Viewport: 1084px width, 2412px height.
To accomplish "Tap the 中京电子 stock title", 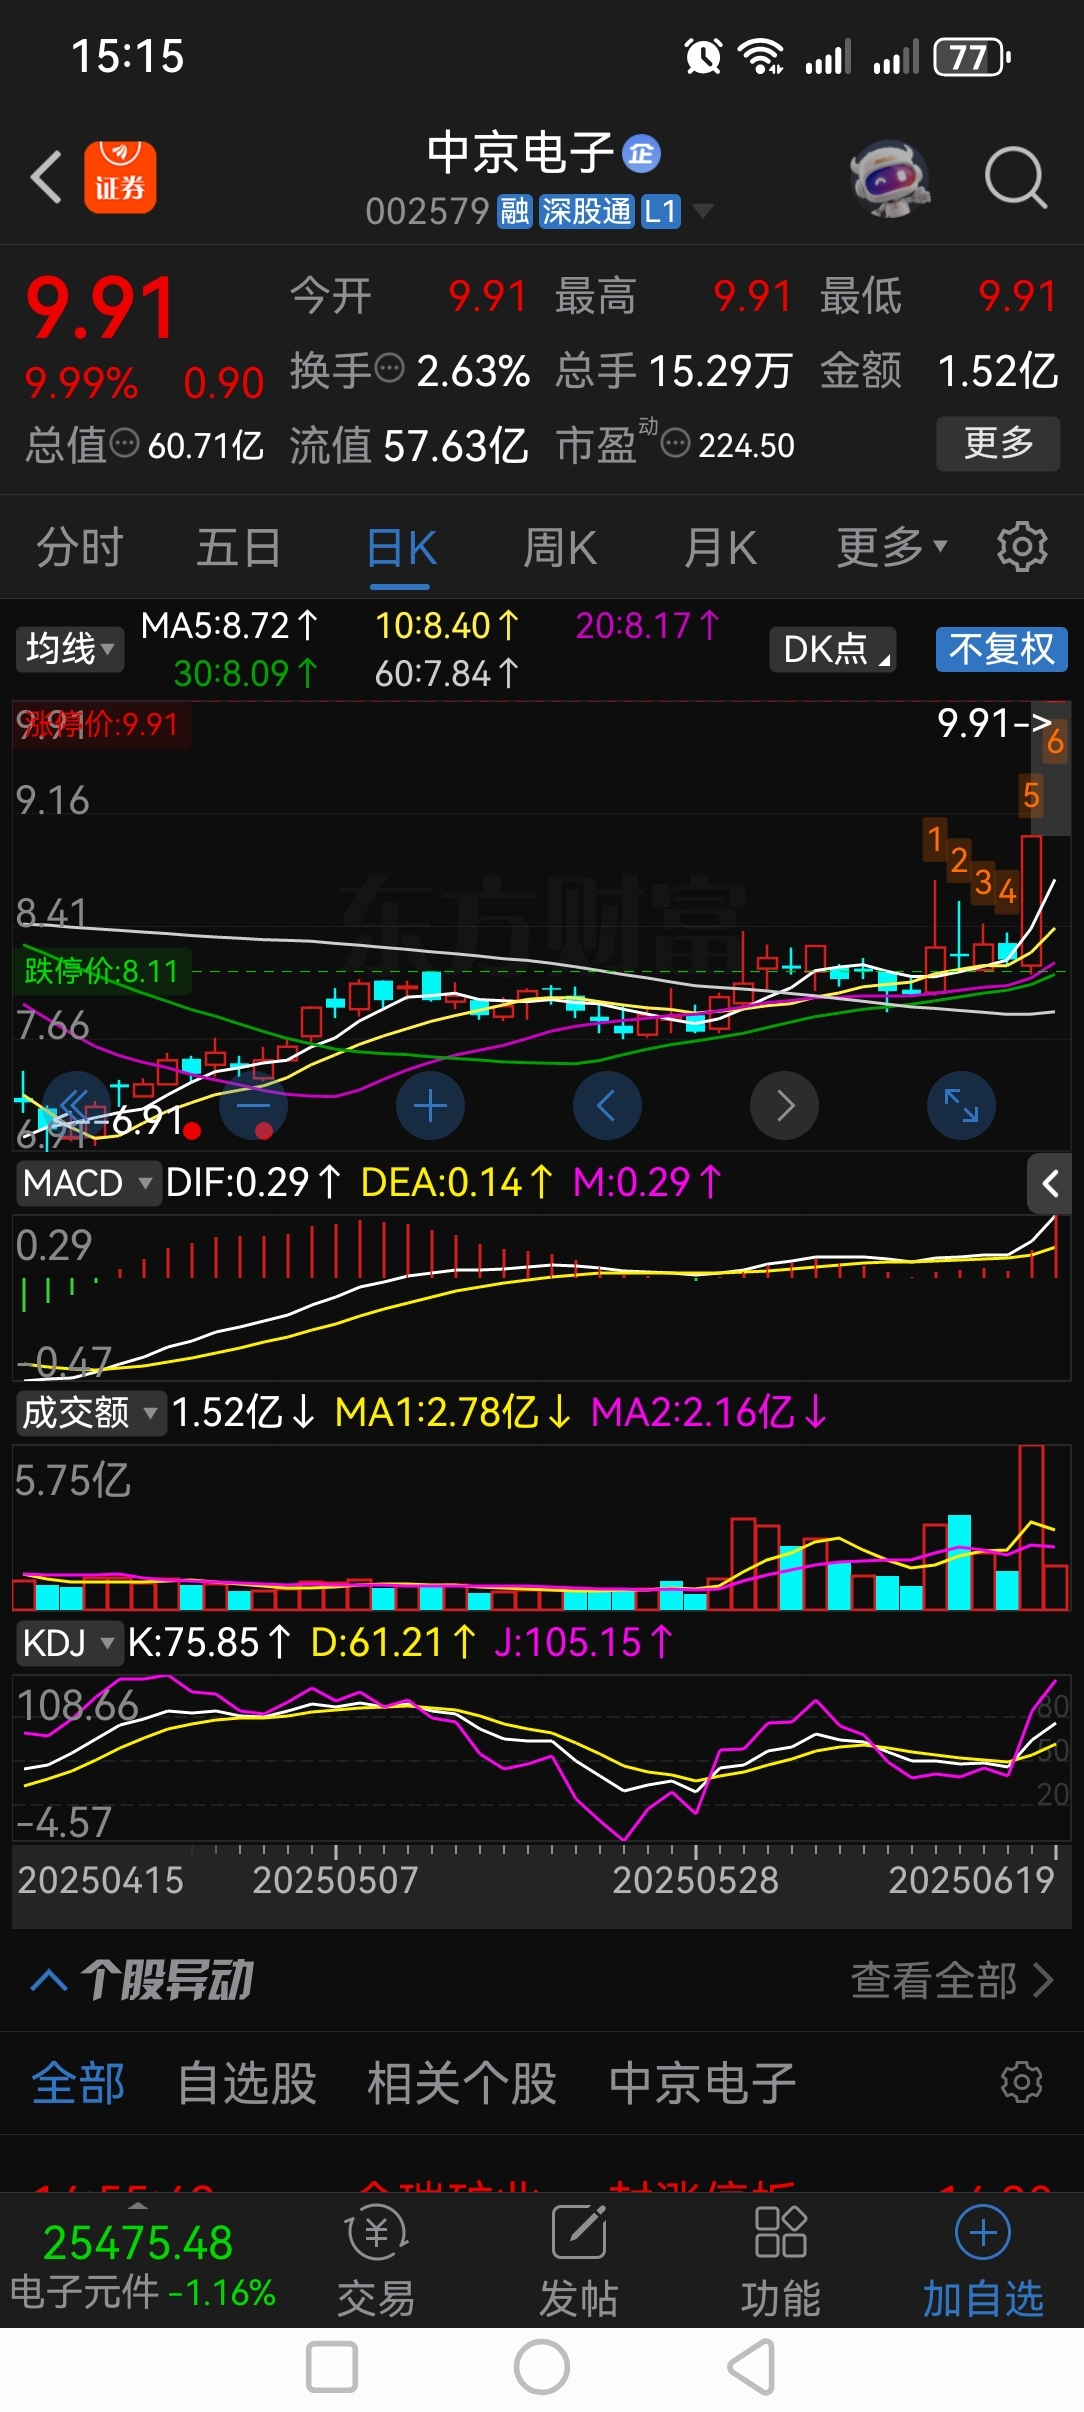I will tap(520, 153).
